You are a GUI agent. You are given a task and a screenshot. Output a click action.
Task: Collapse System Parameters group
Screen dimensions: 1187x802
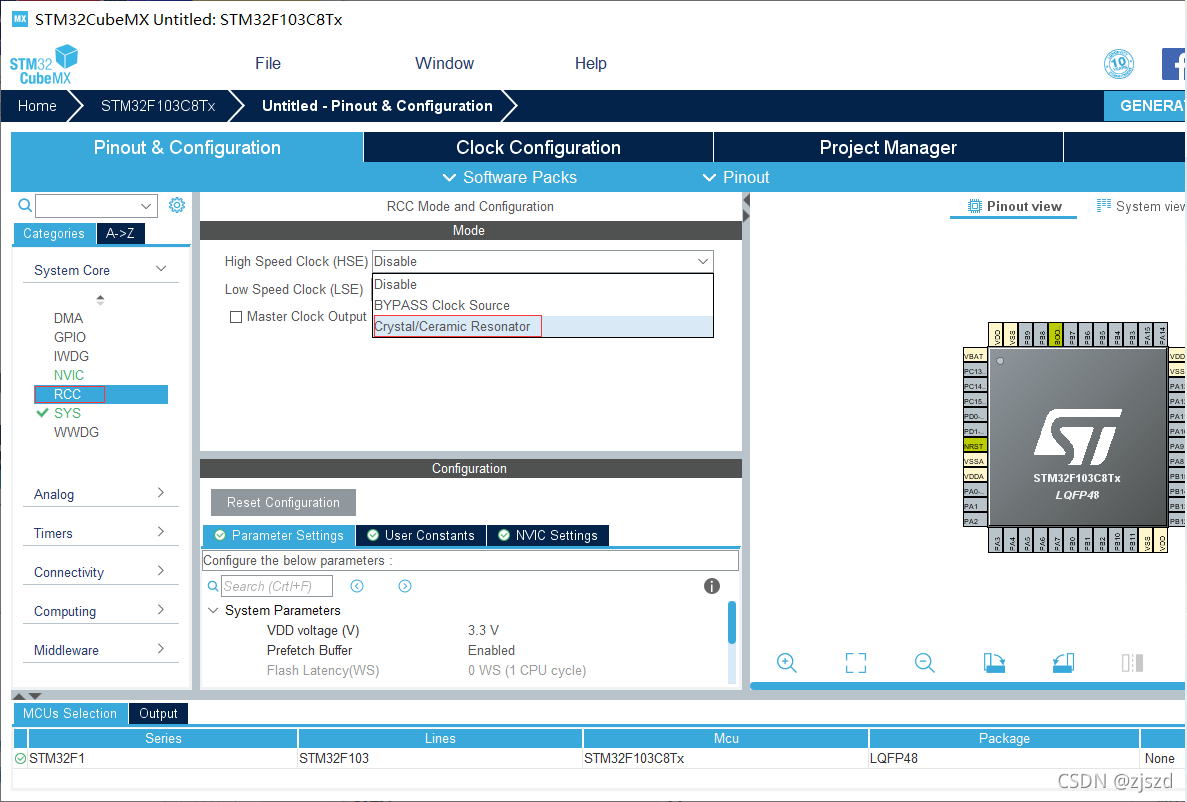tap(213, 610)
